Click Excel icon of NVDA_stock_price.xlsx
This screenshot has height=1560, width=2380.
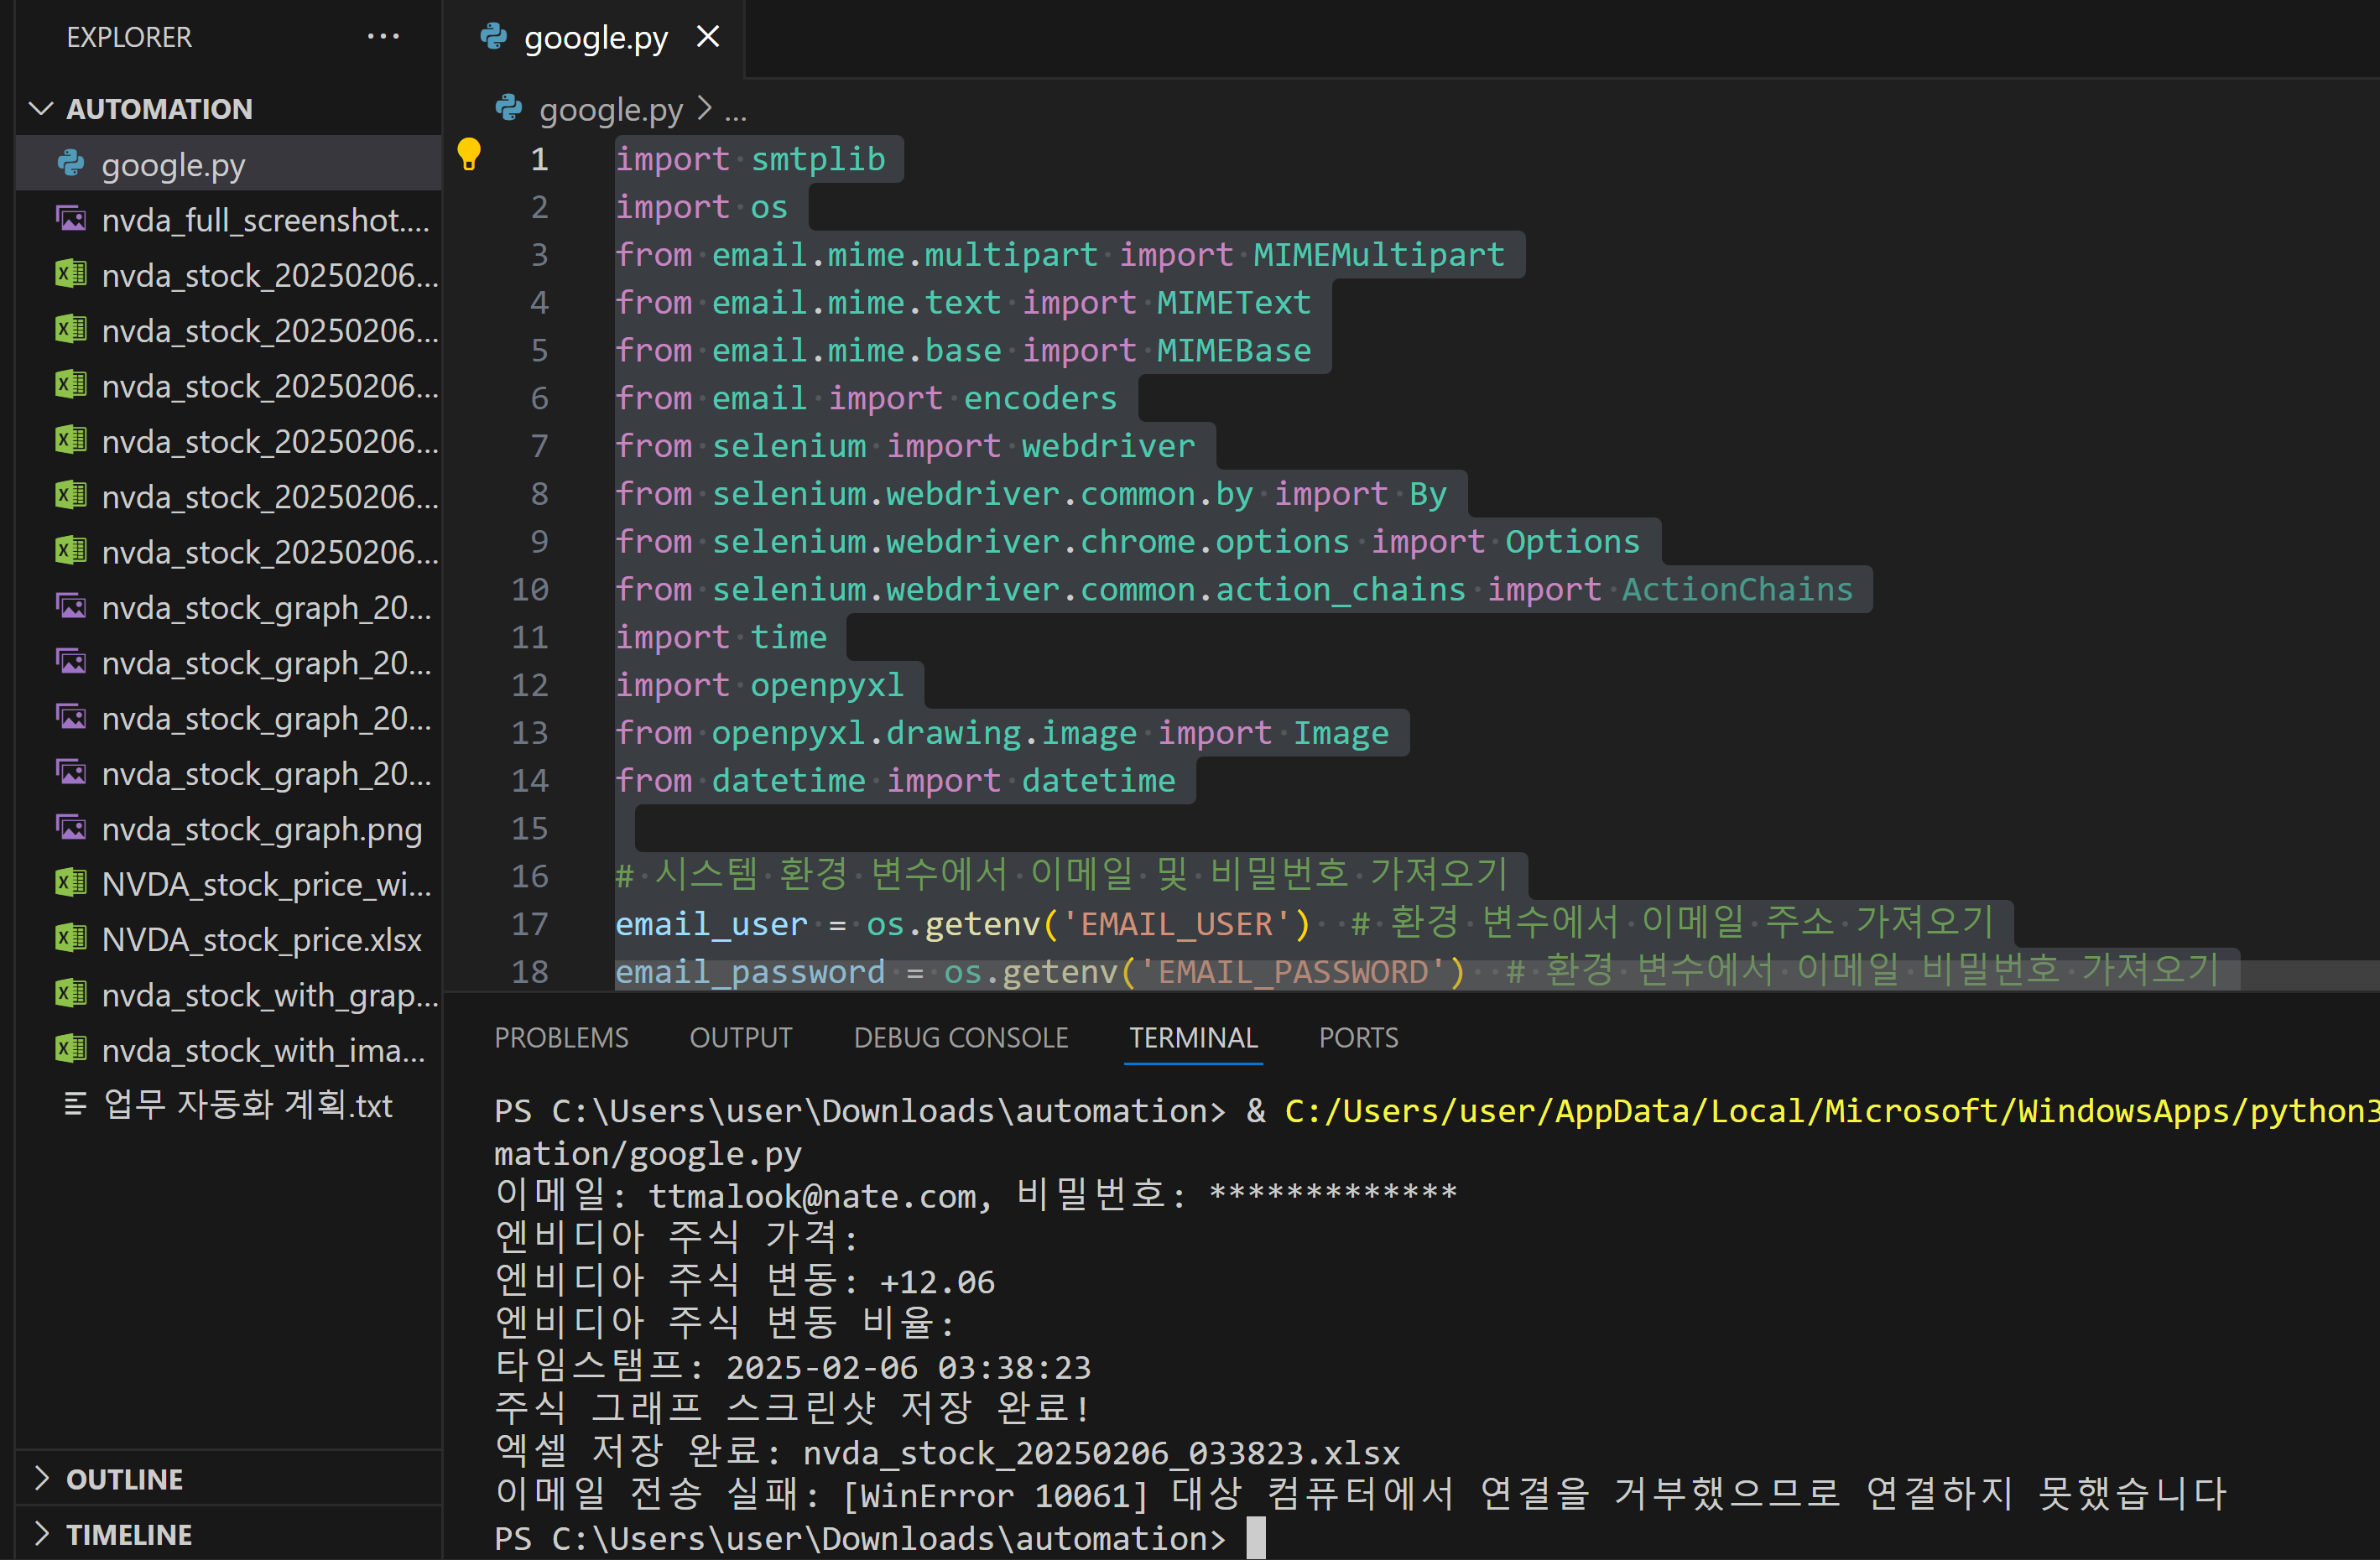pyautogui.click(x=71, y=939)
